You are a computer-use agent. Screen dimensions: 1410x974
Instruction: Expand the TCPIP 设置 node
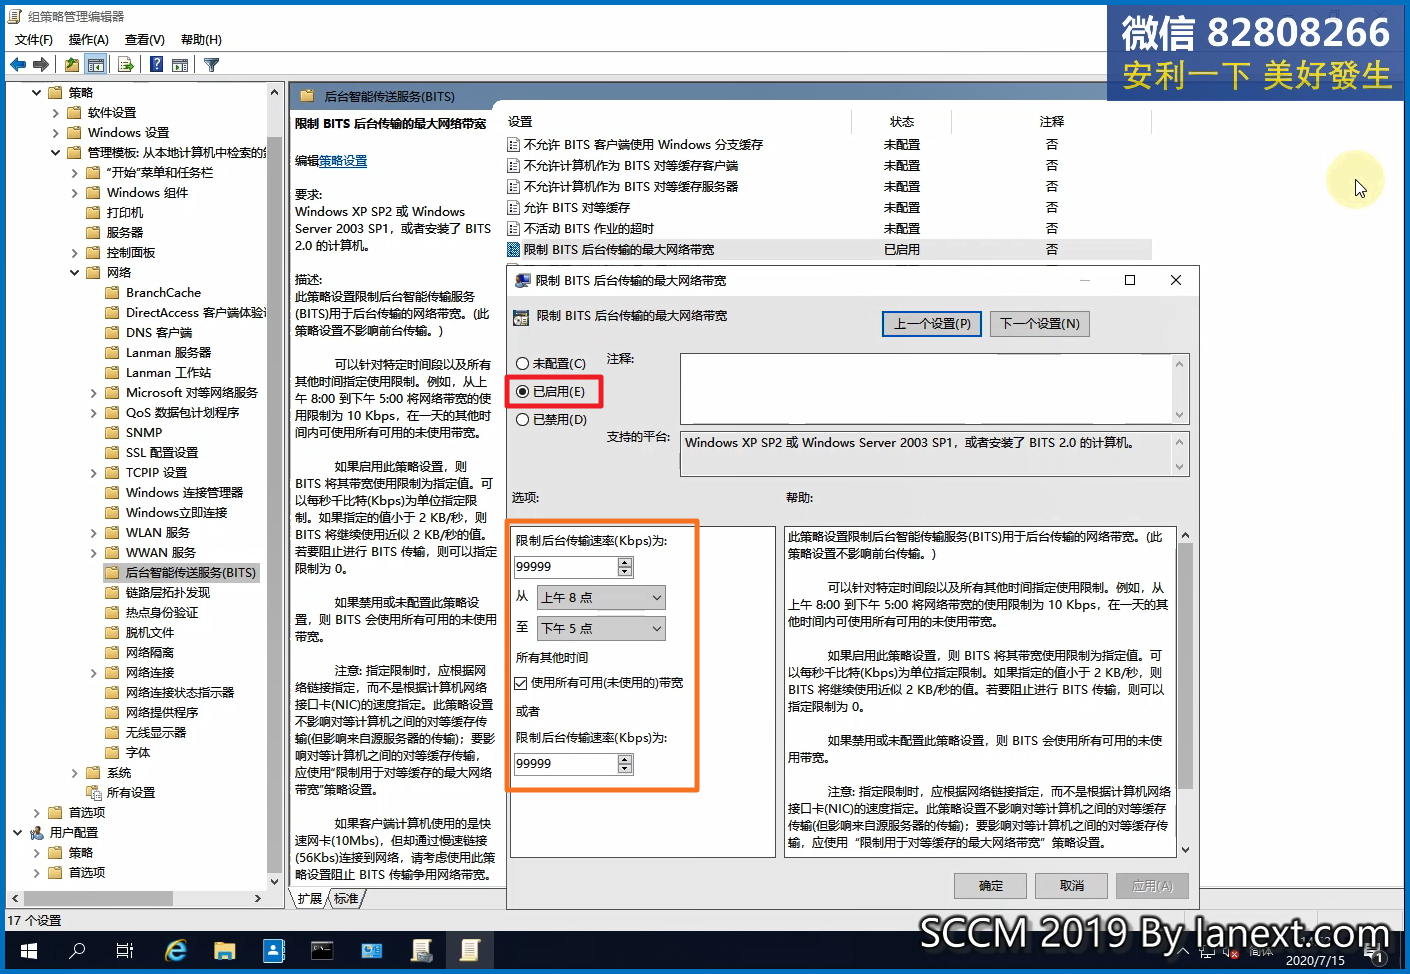pos(94,473)
